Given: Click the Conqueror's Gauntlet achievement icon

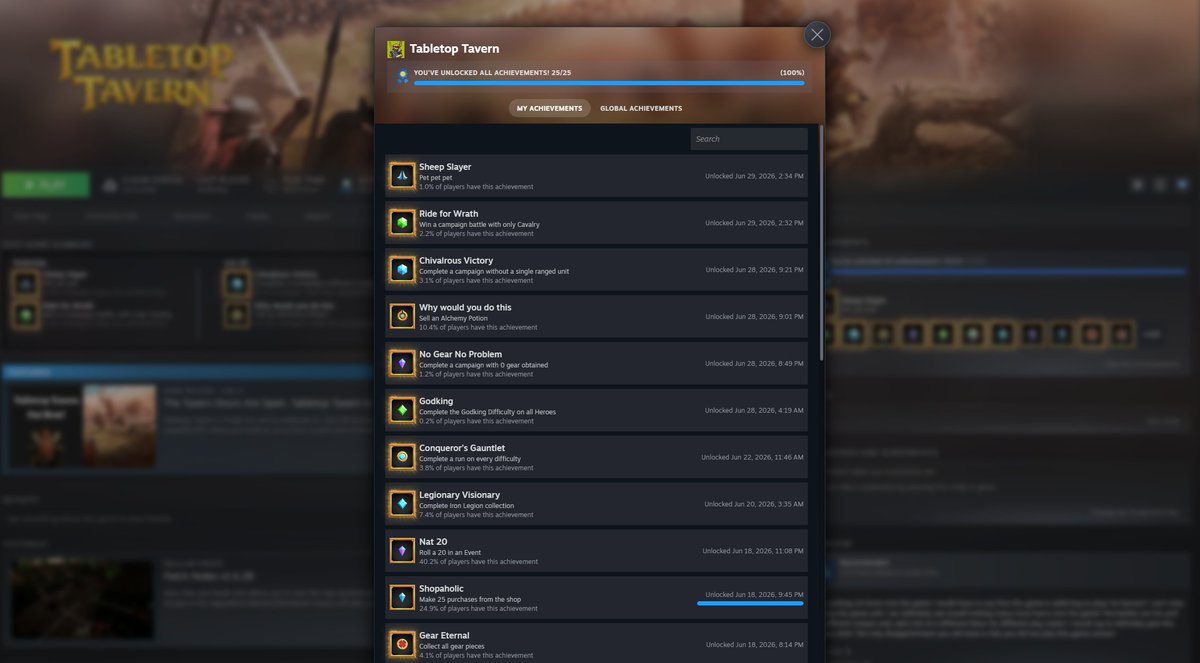Looking at the screenshot, I should 402,457.
